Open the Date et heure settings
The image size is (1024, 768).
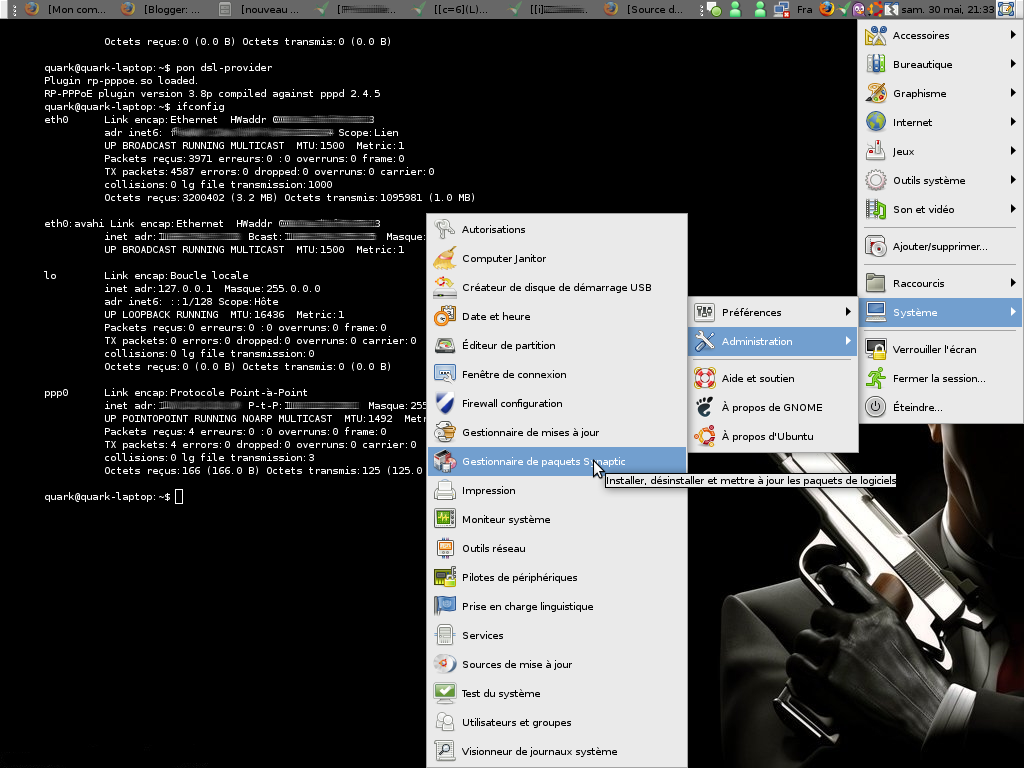557,316
